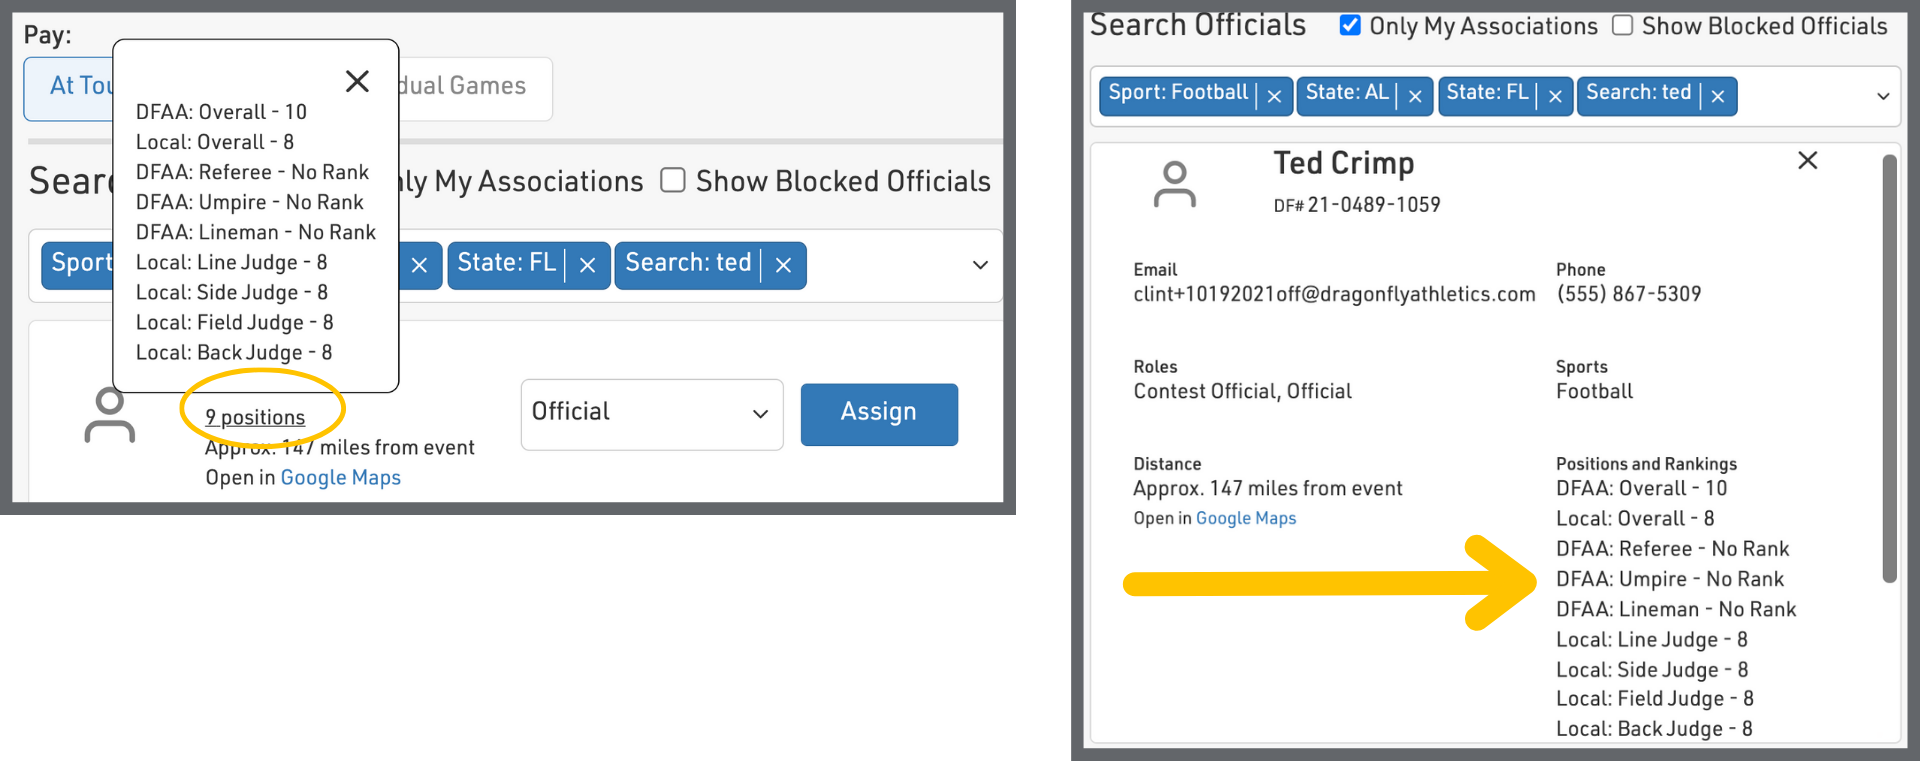Uncheck Only My Associations checkbox
This screenshot has height=762, width=1920.
coord(1350,25)
